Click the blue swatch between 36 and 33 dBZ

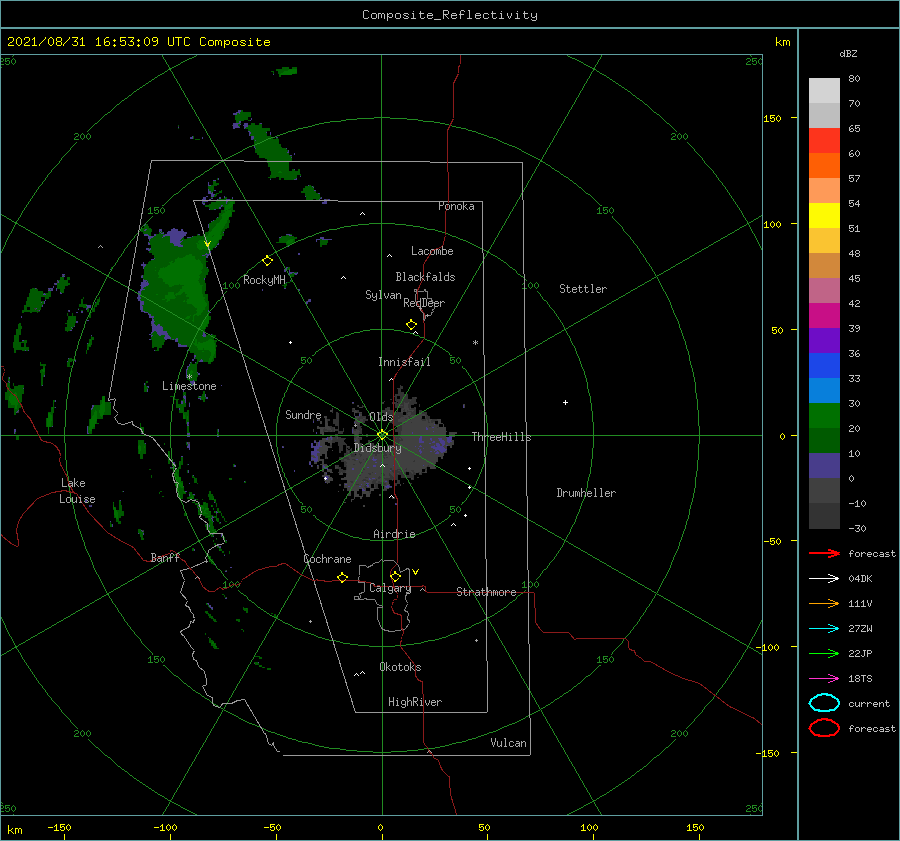pos(824,366)
